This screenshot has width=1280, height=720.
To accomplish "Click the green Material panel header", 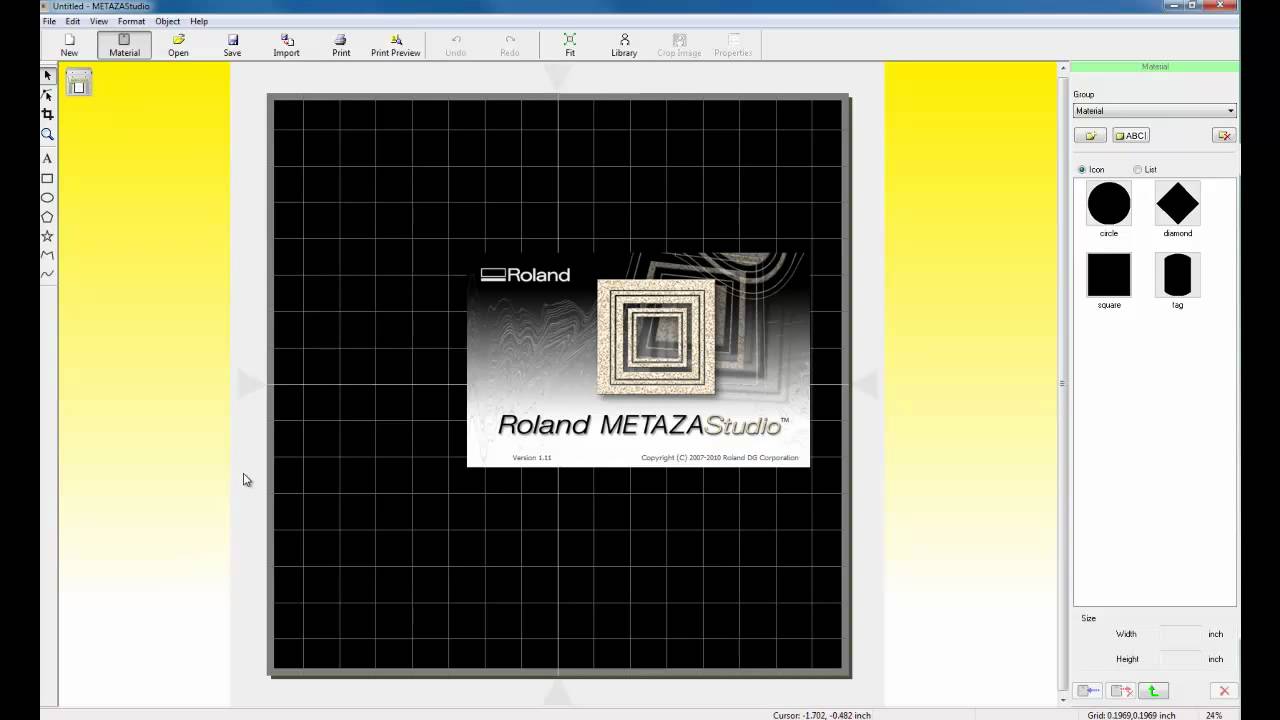I will [x=1155, y=67].
